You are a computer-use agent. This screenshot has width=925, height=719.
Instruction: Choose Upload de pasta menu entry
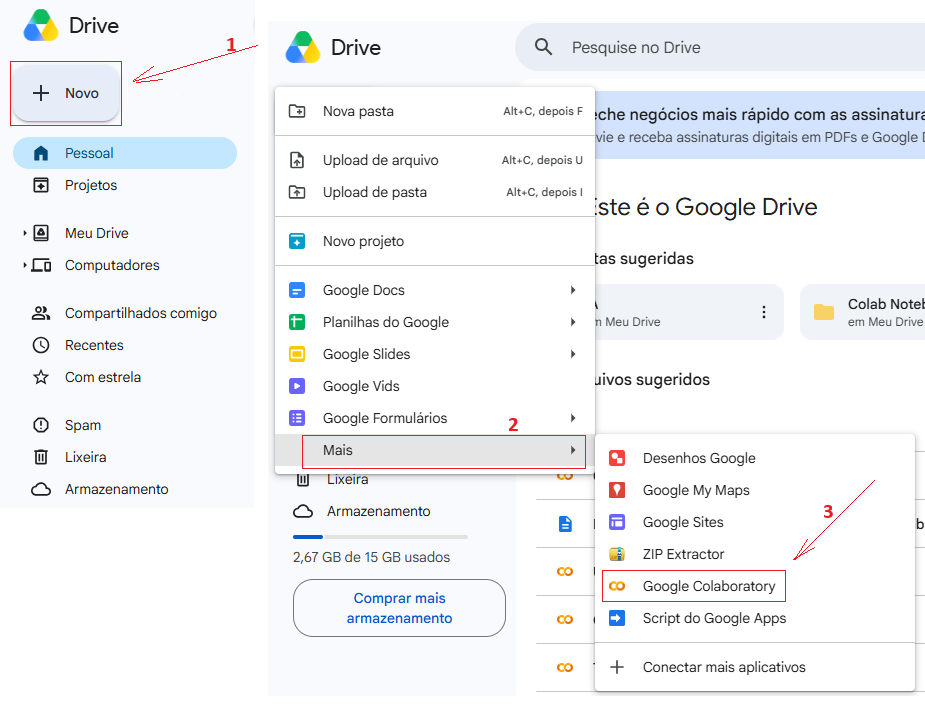[x=435, y=192]
